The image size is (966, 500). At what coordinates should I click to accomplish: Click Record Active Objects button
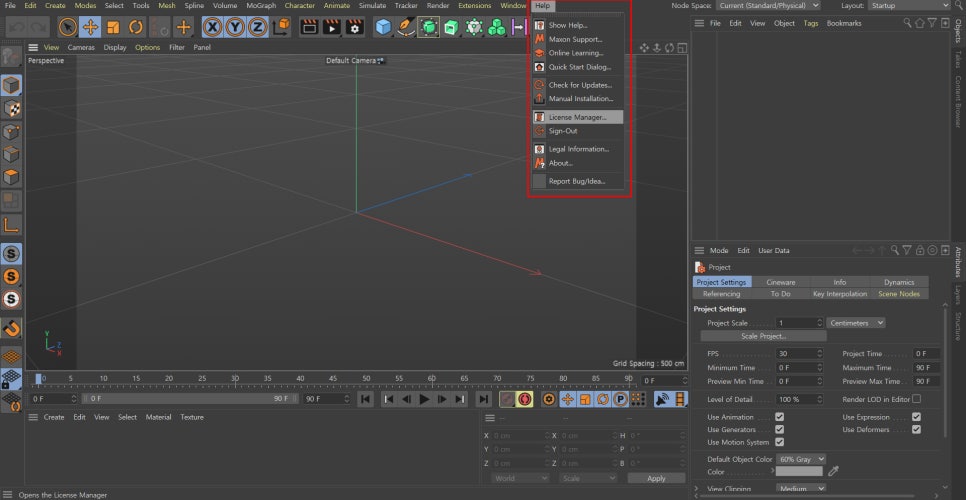pos(507,399)
